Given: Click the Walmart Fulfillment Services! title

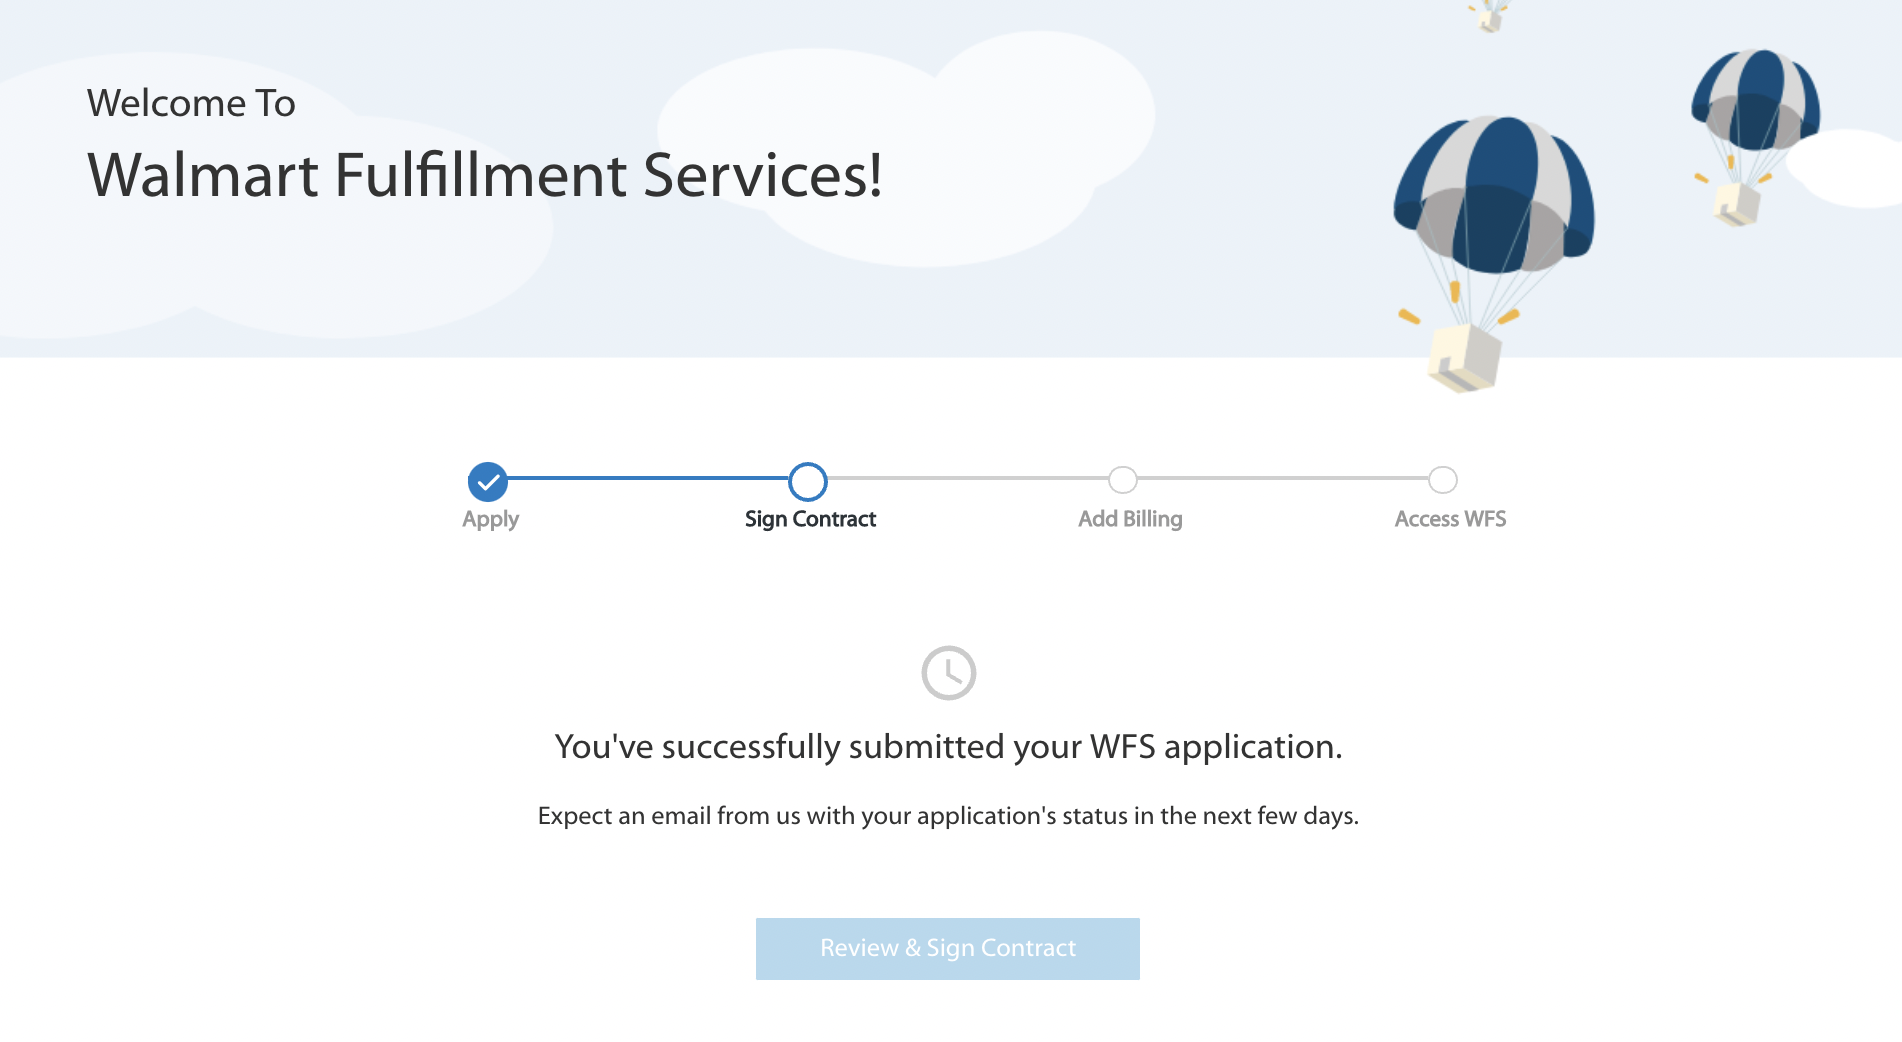Looking at the screenshot, I should (x=485, y=175).
